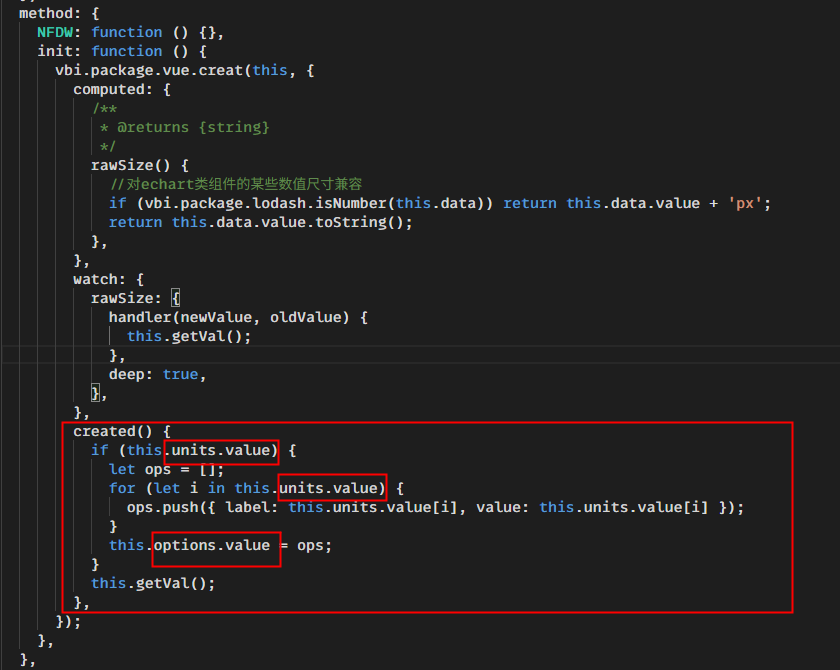Click the 'deep: true,' line

(158, 374)
